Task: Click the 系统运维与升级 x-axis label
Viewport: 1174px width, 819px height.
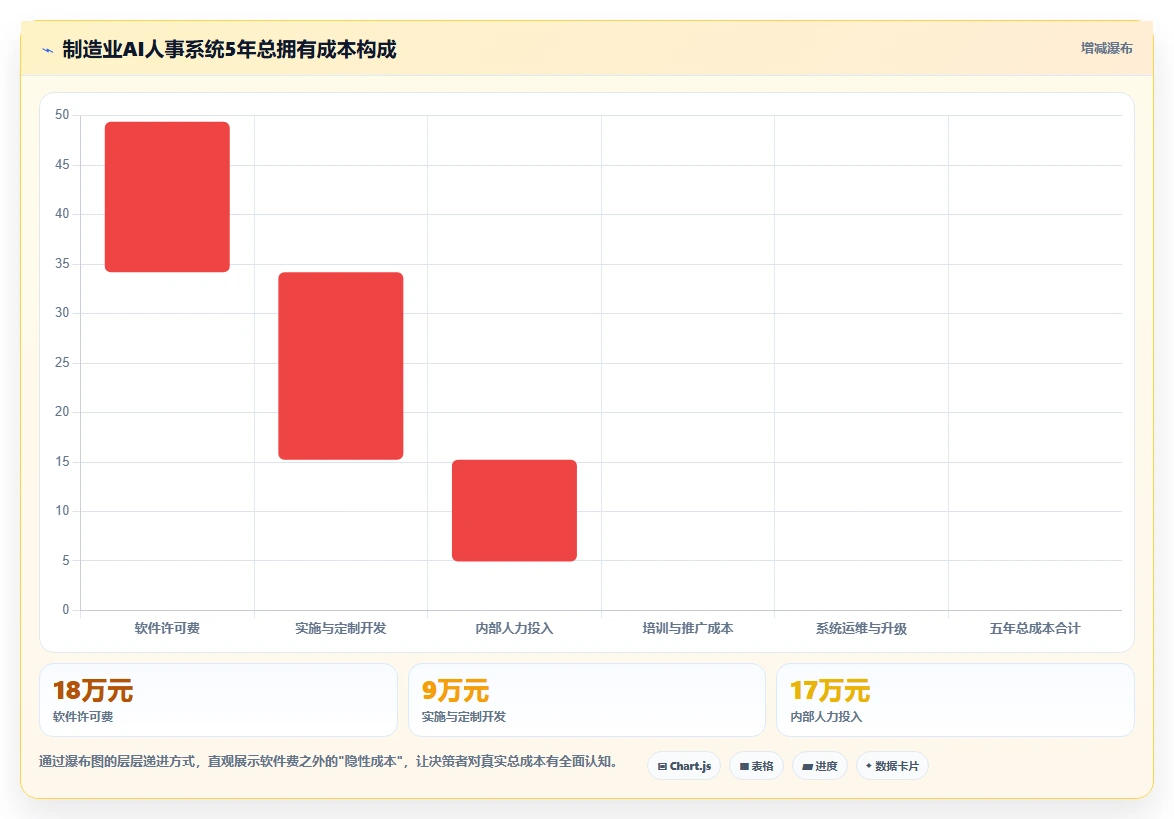Action: click(x=862, y=628)
